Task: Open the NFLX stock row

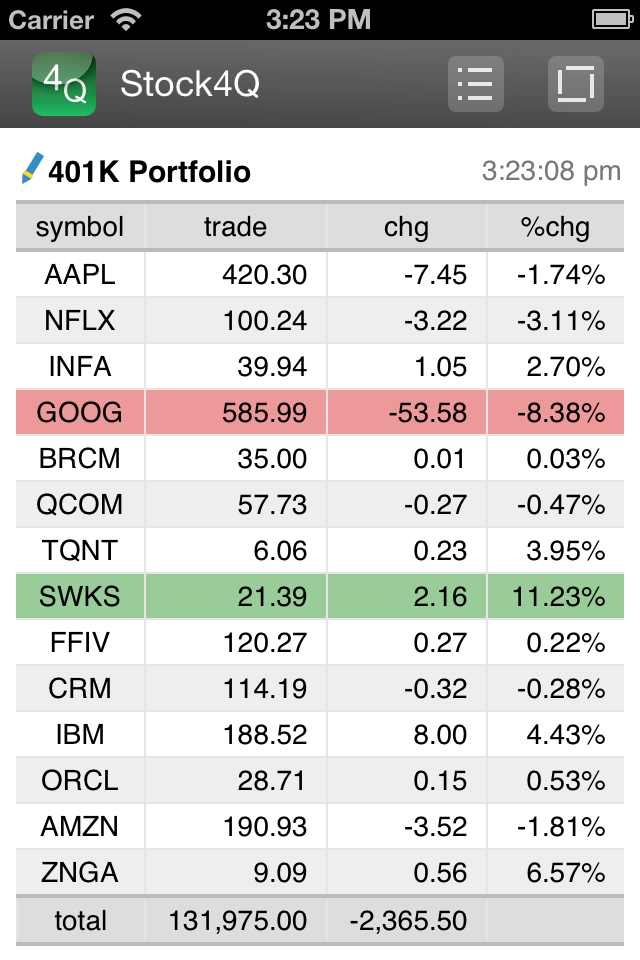Action: [x=320, y=320]
